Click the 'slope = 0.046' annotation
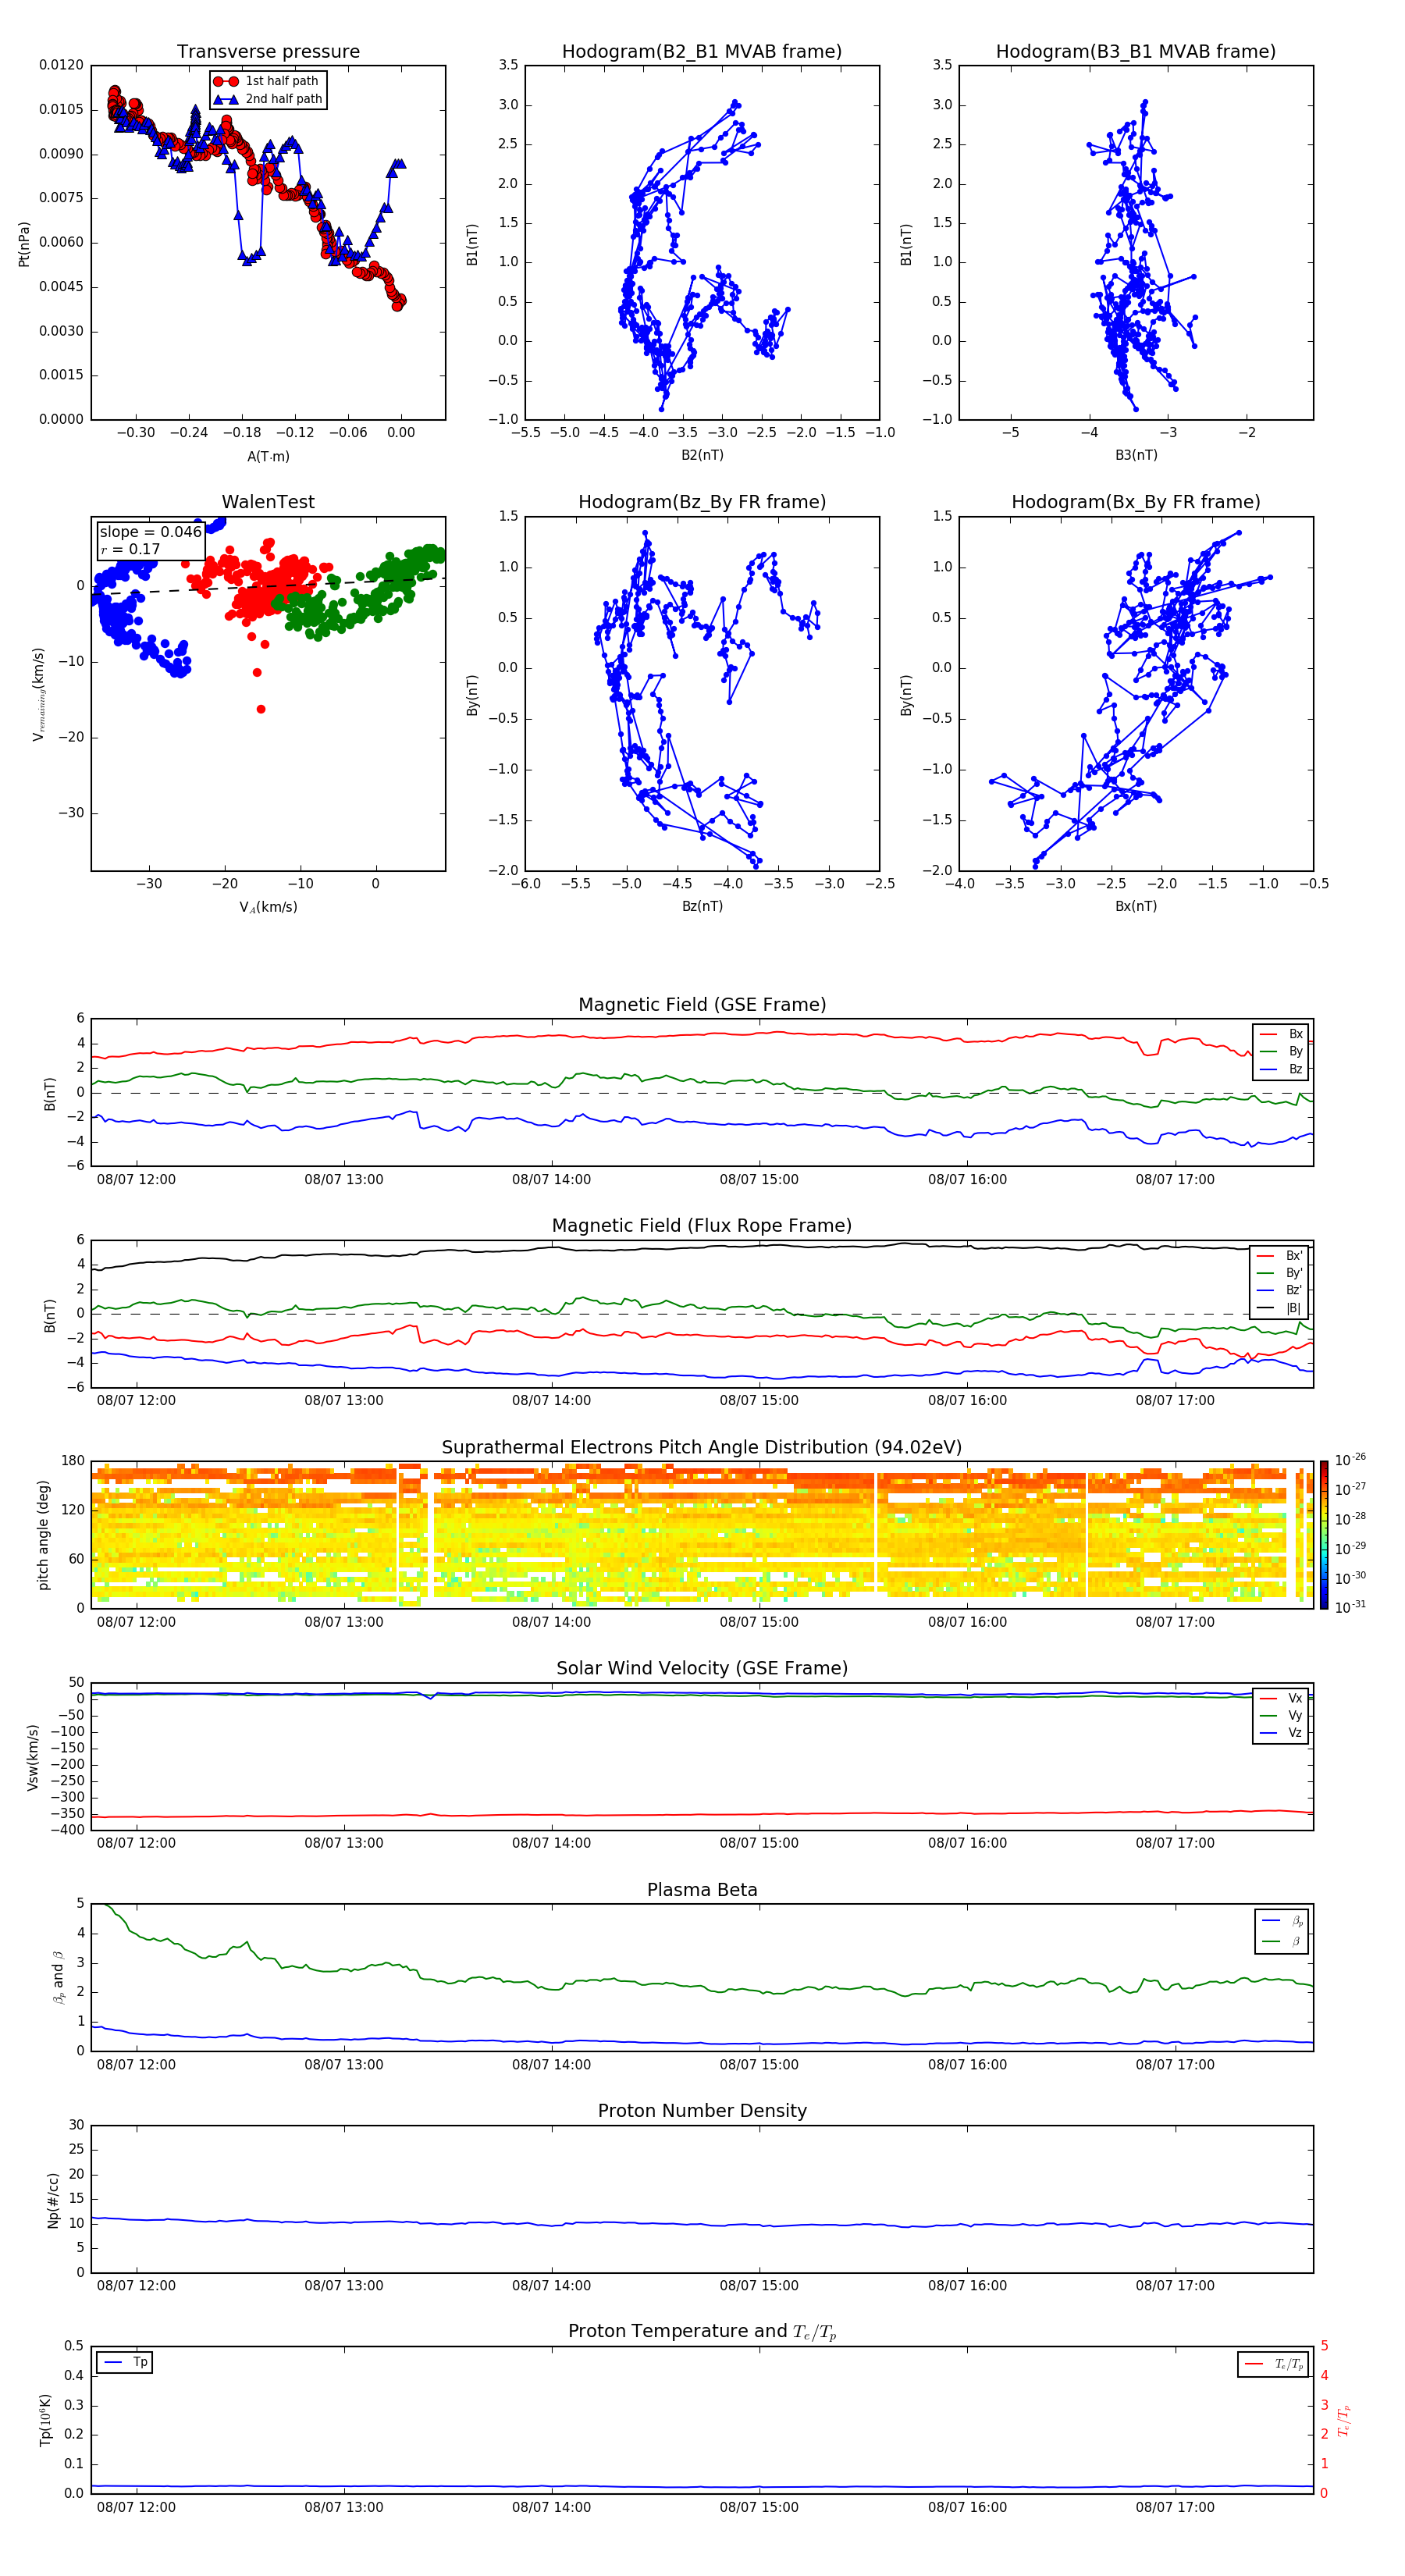1405x2576 pixels. 151,532
